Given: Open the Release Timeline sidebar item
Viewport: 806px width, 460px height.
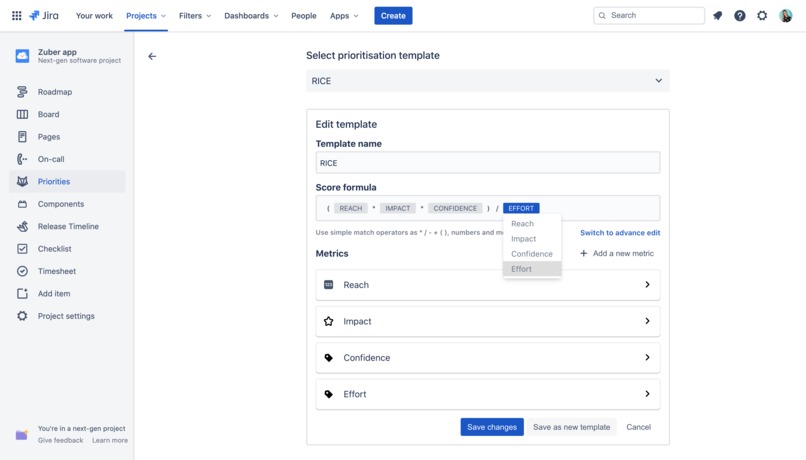Looking at the screenshot, I should 67,226.
